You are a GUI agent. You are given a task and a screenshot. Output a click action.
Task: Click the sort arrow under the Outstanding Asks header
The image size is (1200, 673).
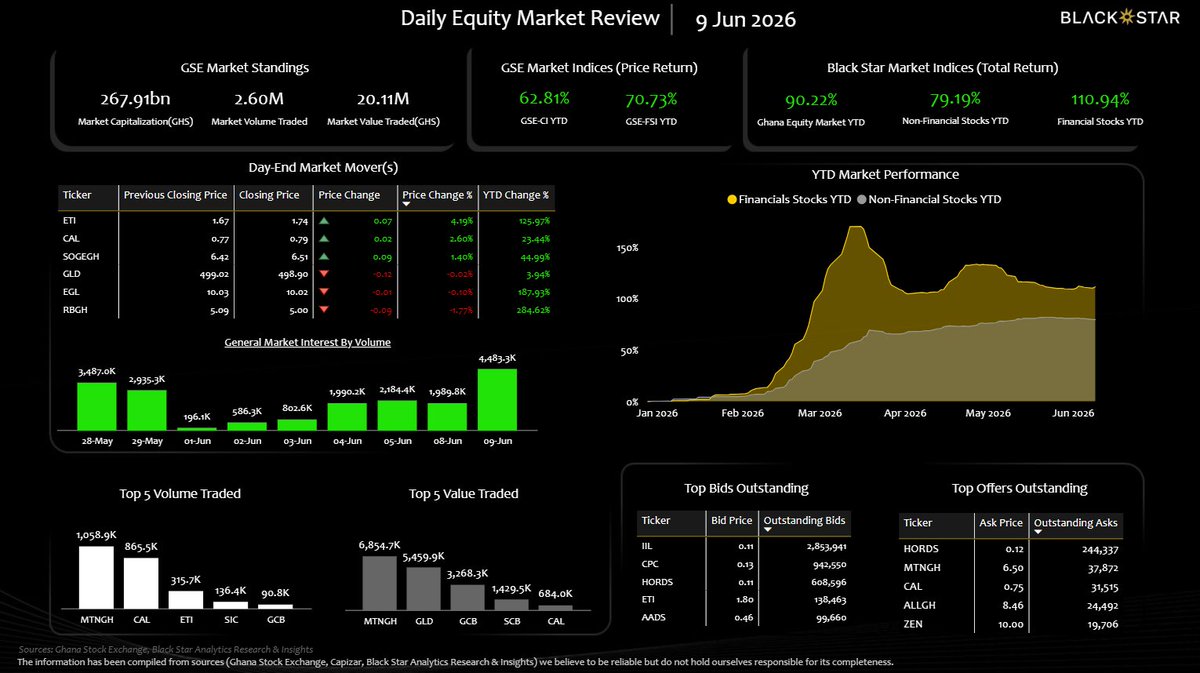click(x=1038, y=534)
